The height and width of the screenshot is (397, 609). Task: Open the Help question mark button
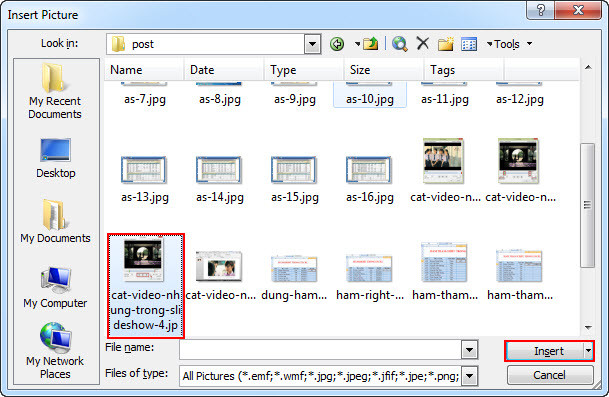[541, 10]
